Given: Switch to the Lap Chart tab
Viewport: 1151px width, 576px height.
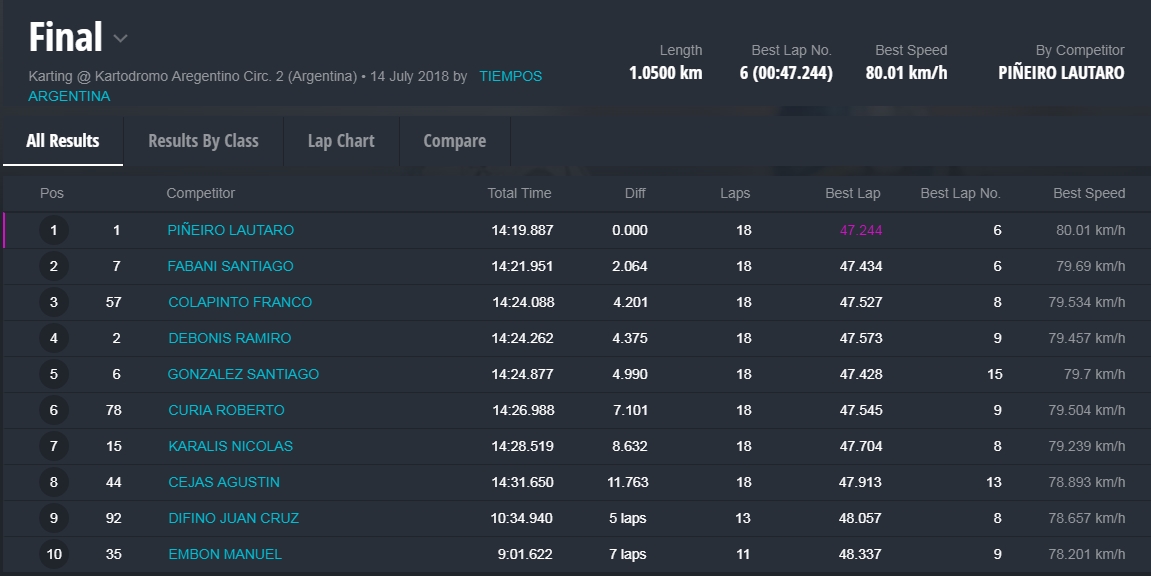Looking at the screenshot, I should 341,141.
